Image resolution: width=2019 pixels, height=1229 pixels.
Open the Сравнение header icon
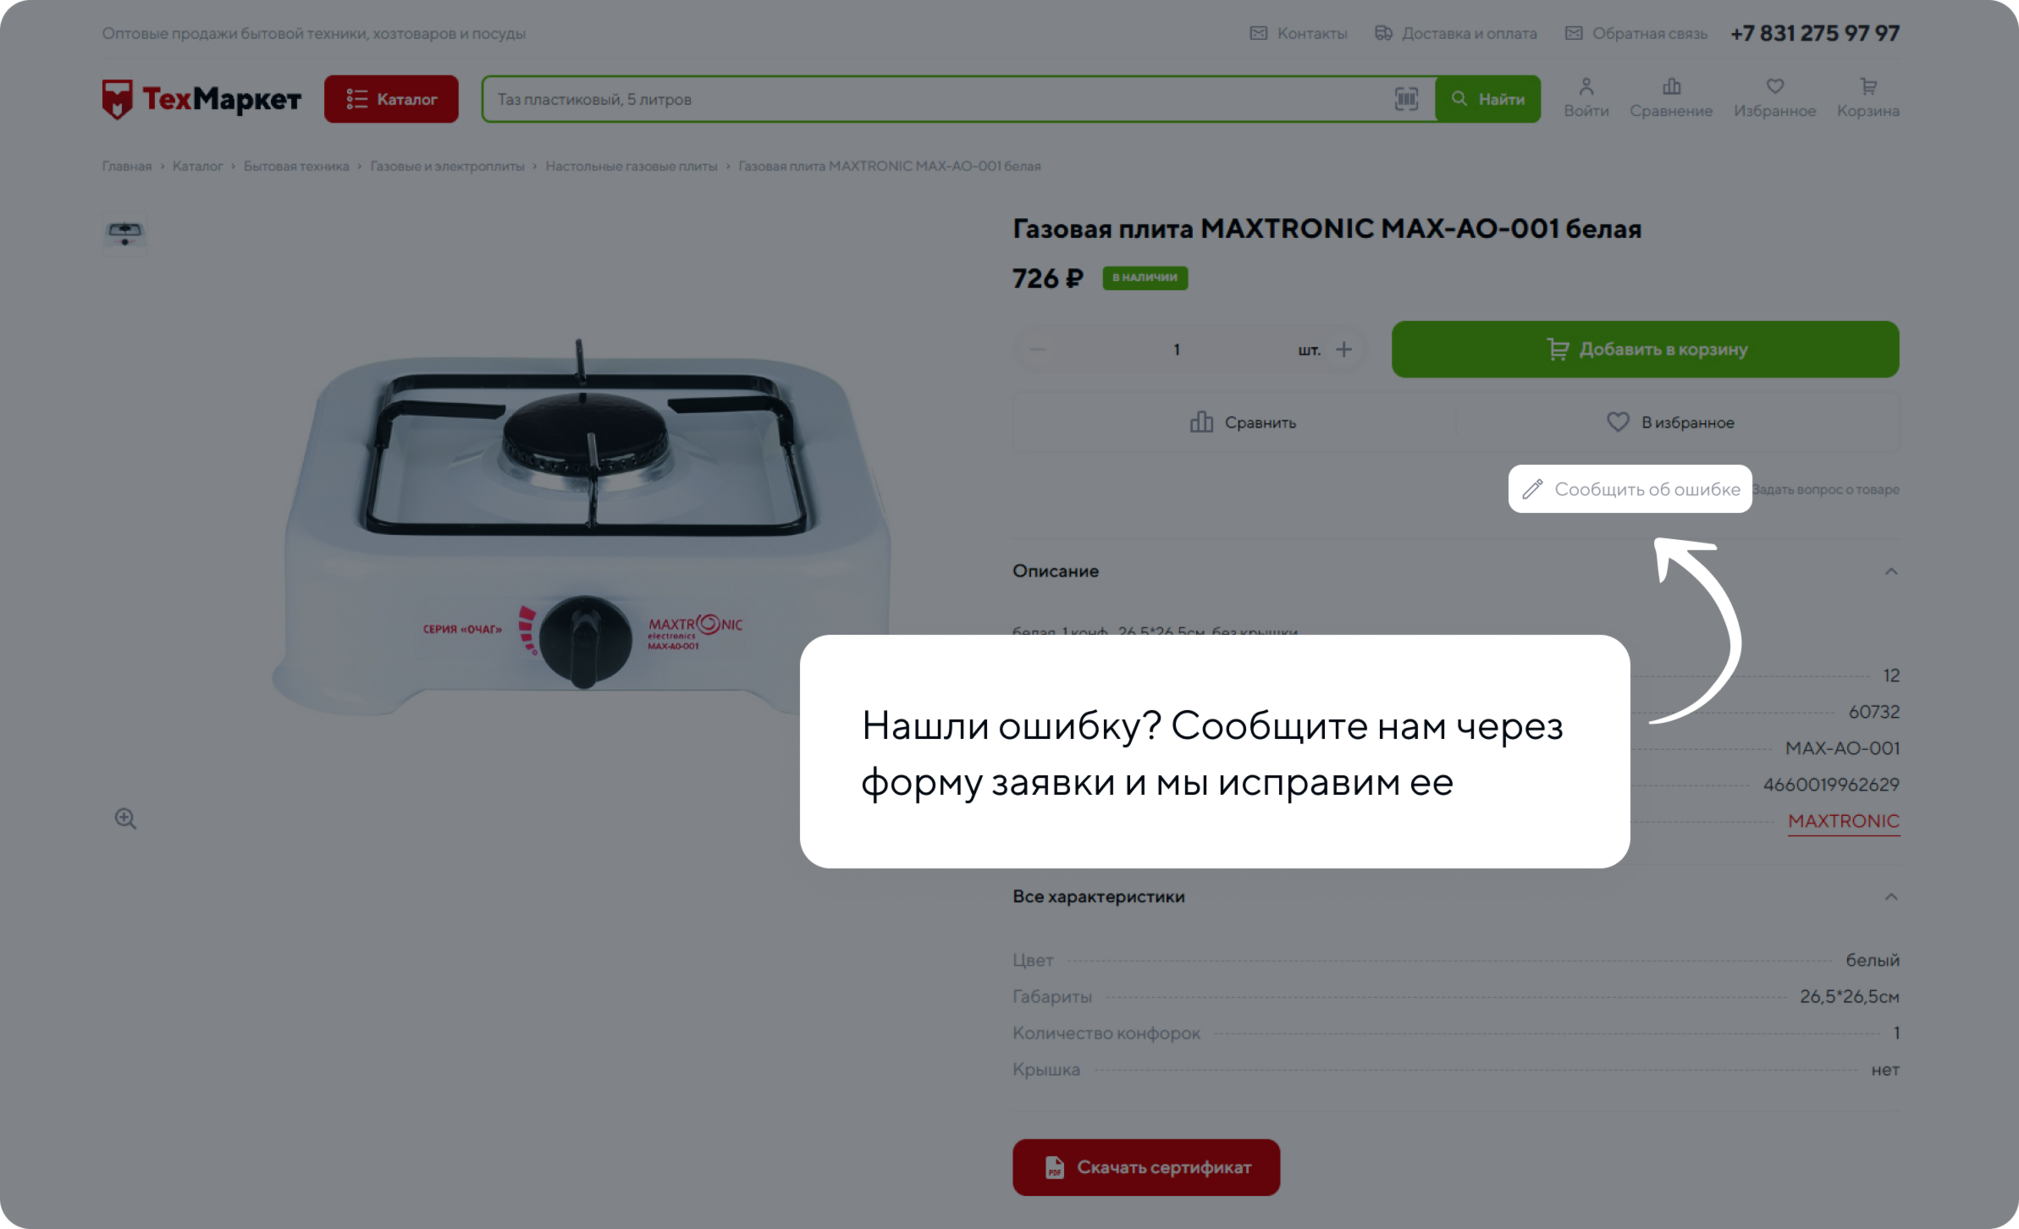click(x=1671, y=98)
